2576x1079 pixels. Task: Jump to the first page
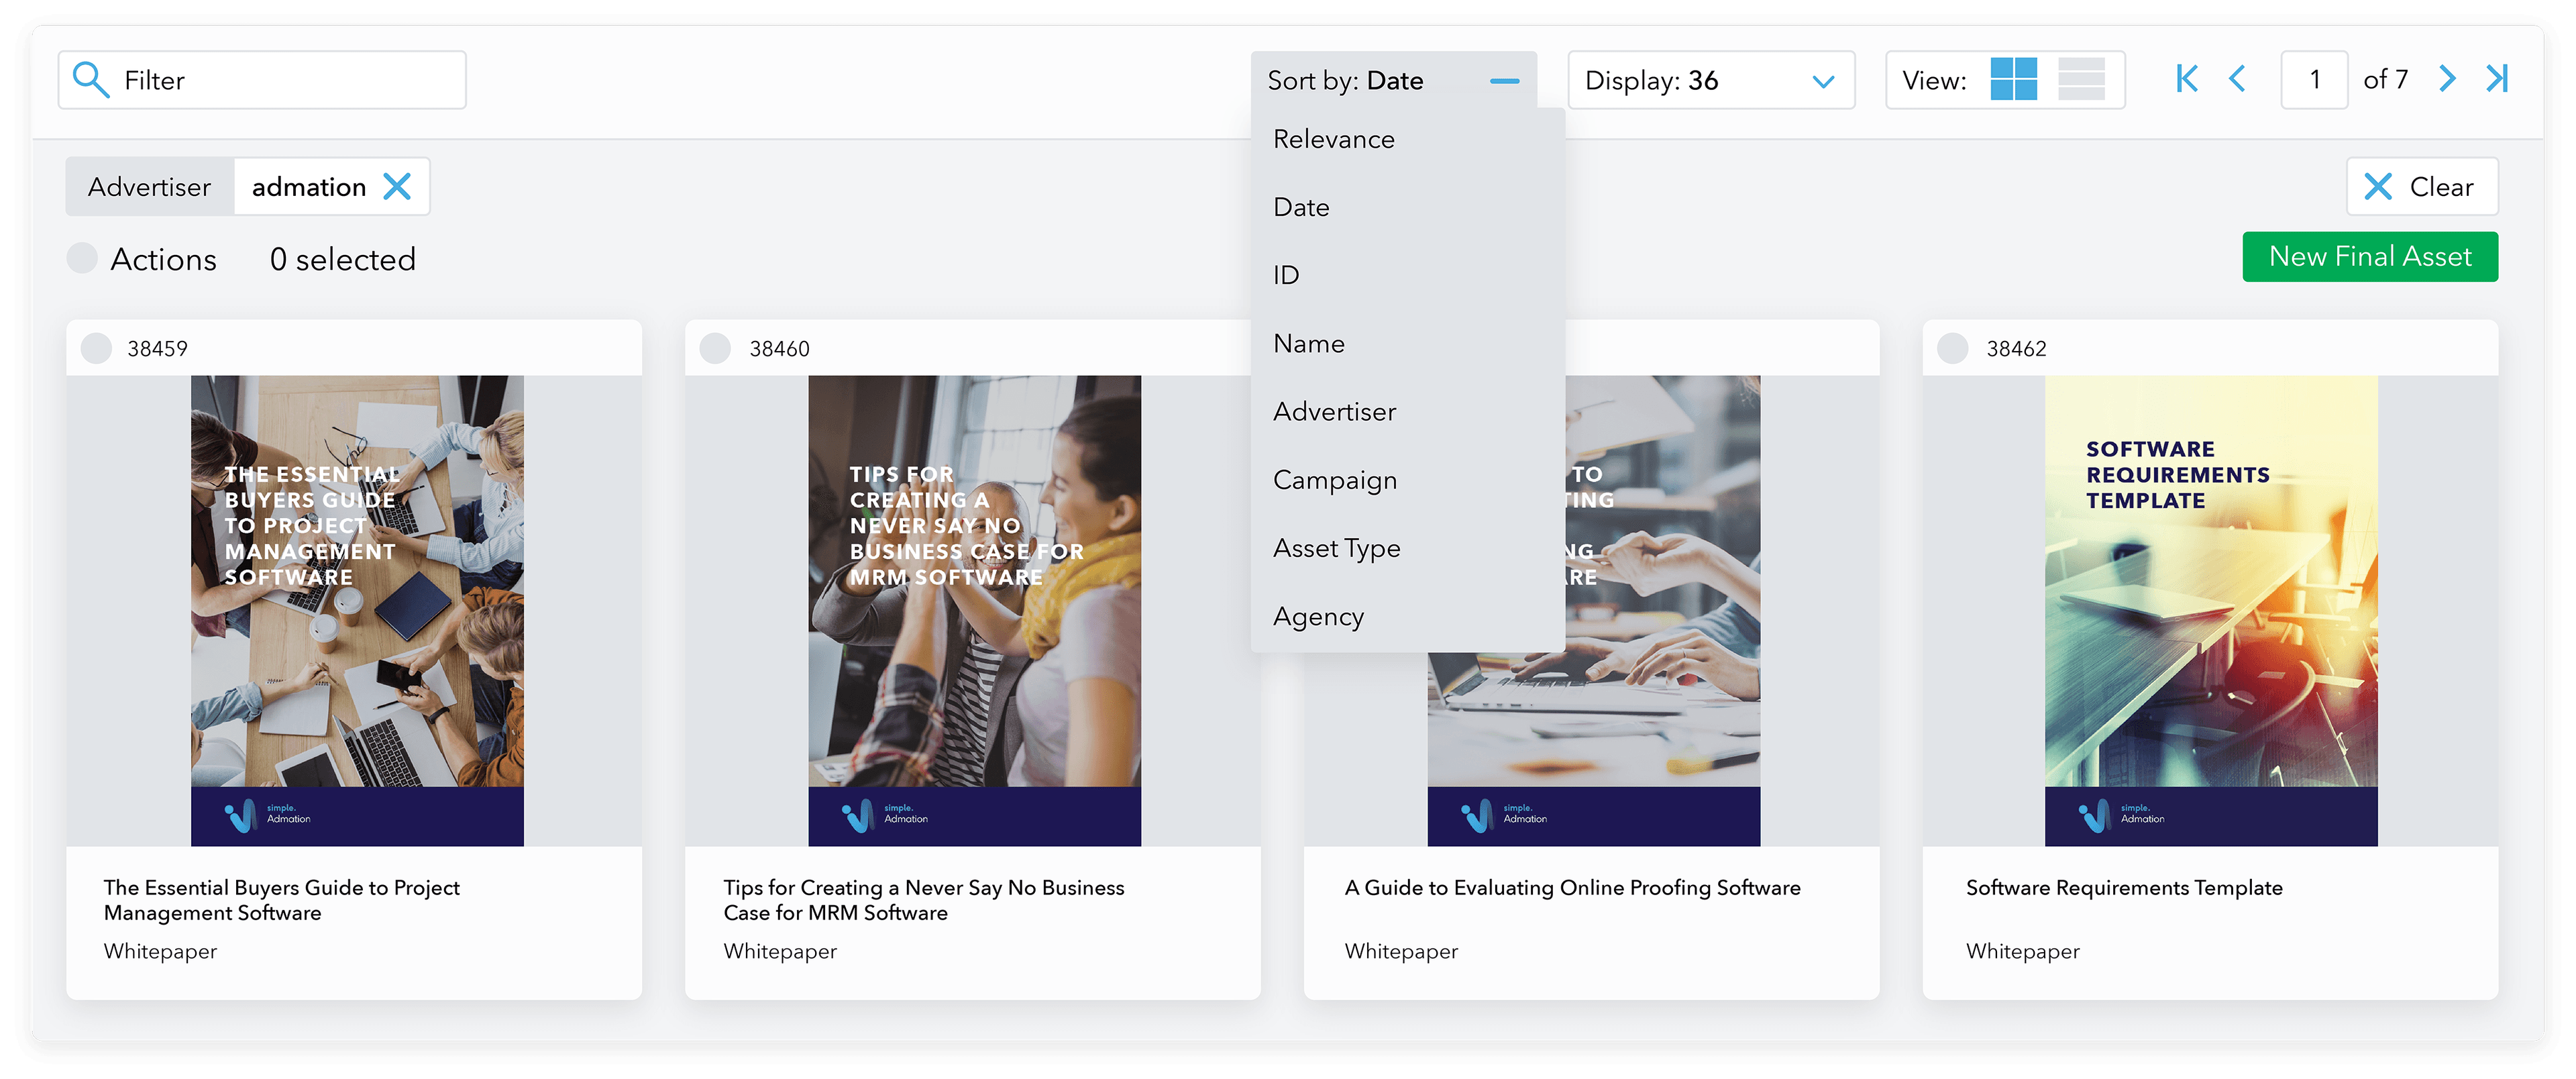click(2186, 79)
